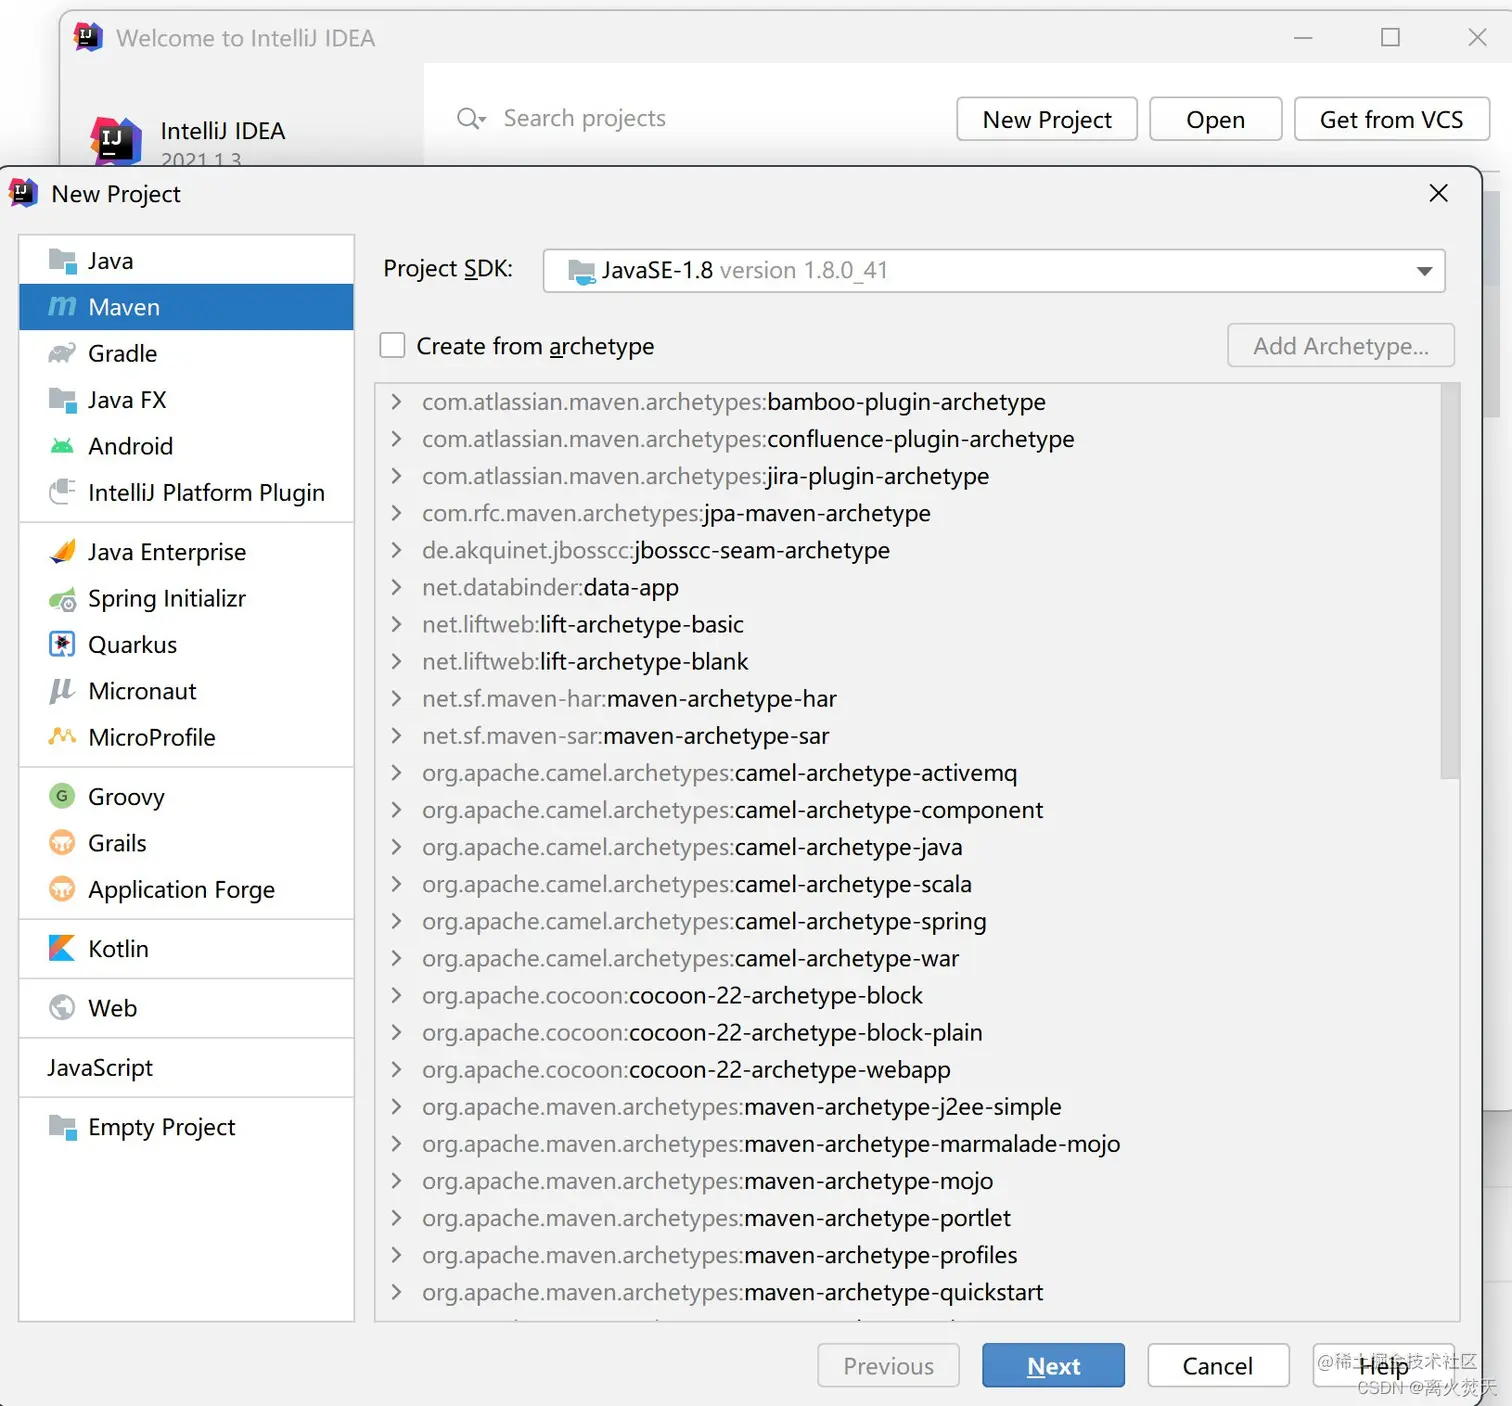
Task: Click the Kotlin K icon
Action: [62, 948]
